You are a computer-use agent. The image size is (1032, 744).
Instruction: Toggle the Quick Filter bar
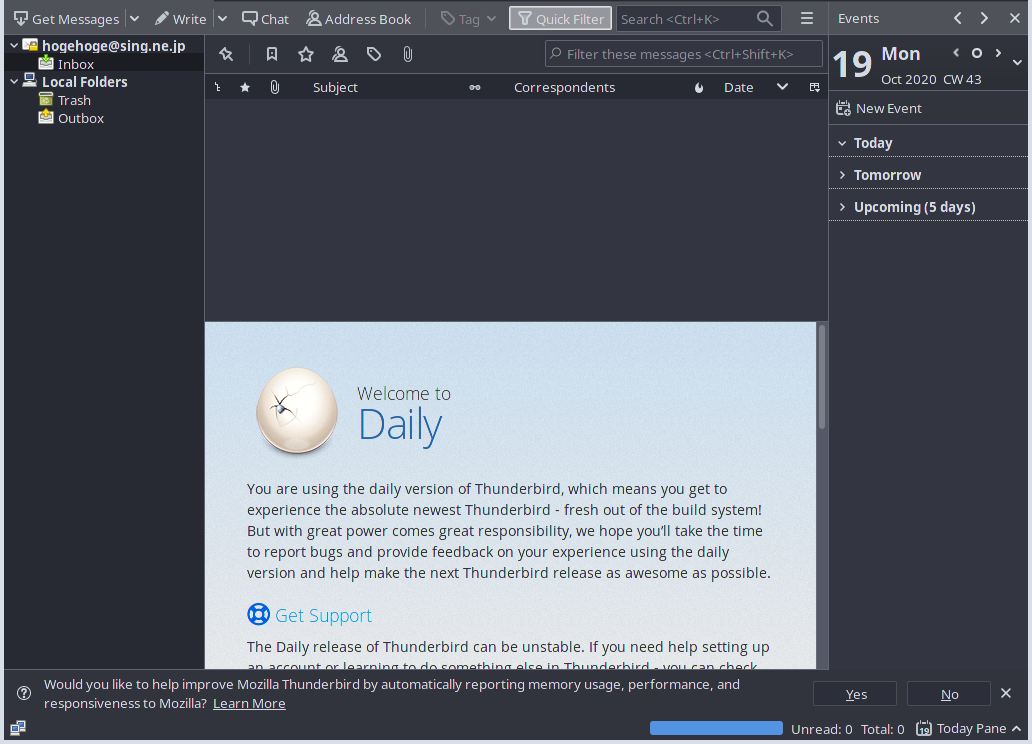coord(560,19)
